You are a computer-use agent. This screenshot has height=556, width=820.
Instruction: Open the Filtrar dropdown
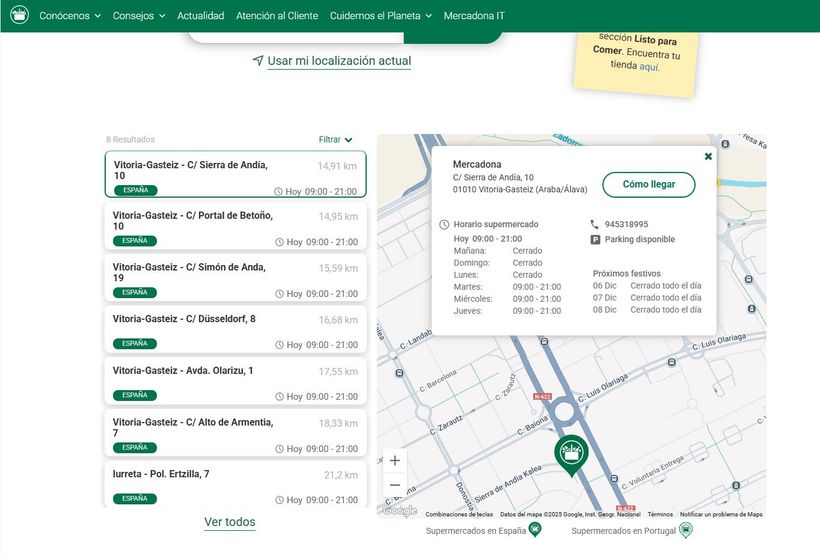click(335, 140)
